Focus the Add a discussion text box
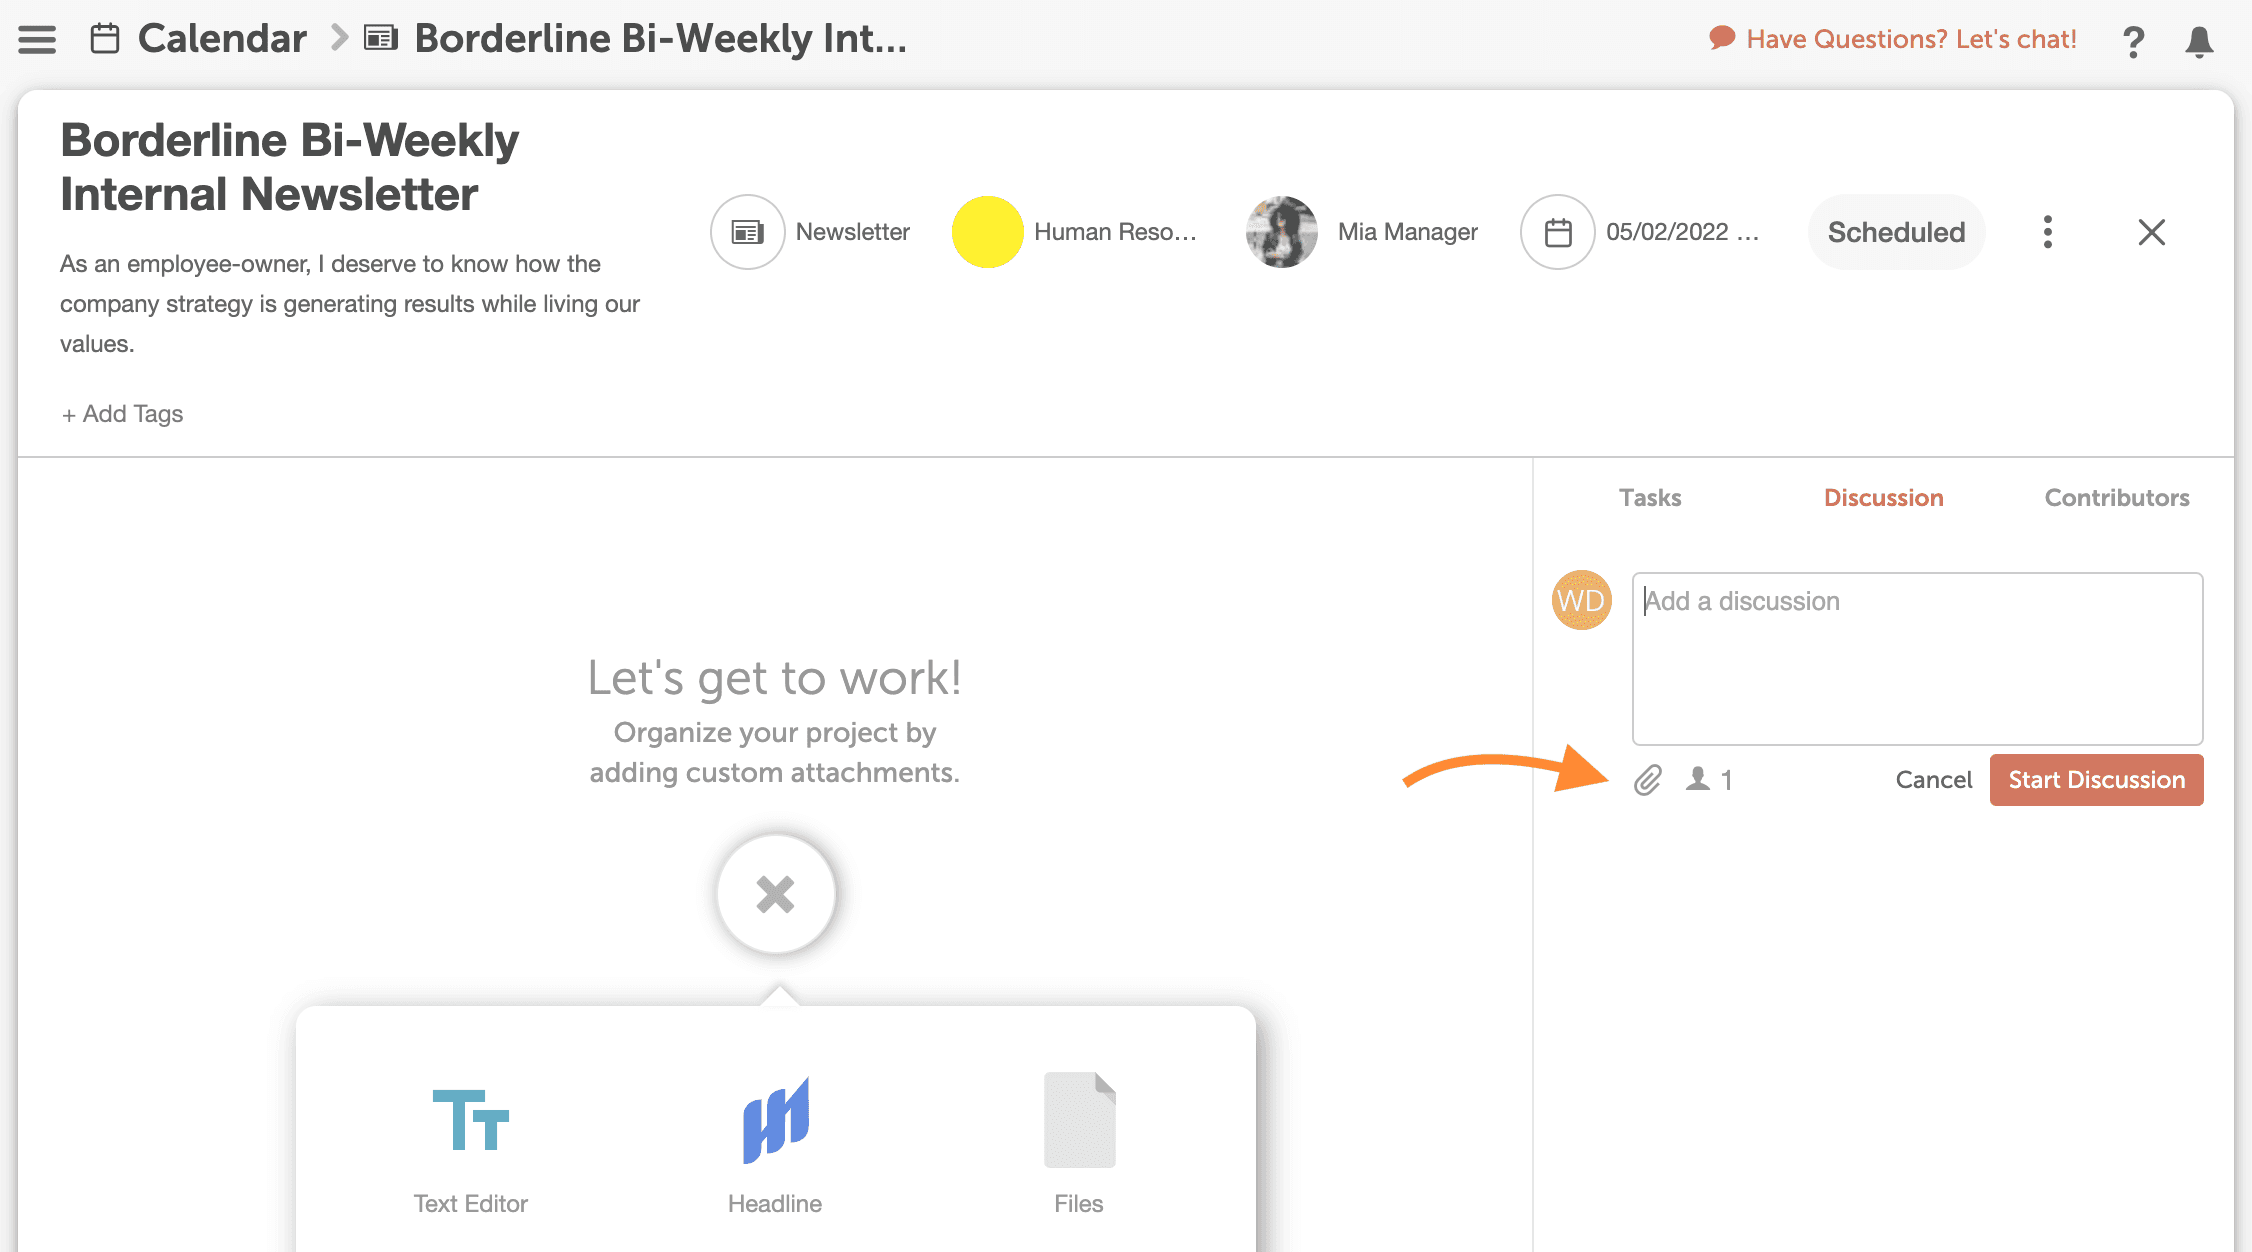Screen dimensions: 2252x1252 1917,659
